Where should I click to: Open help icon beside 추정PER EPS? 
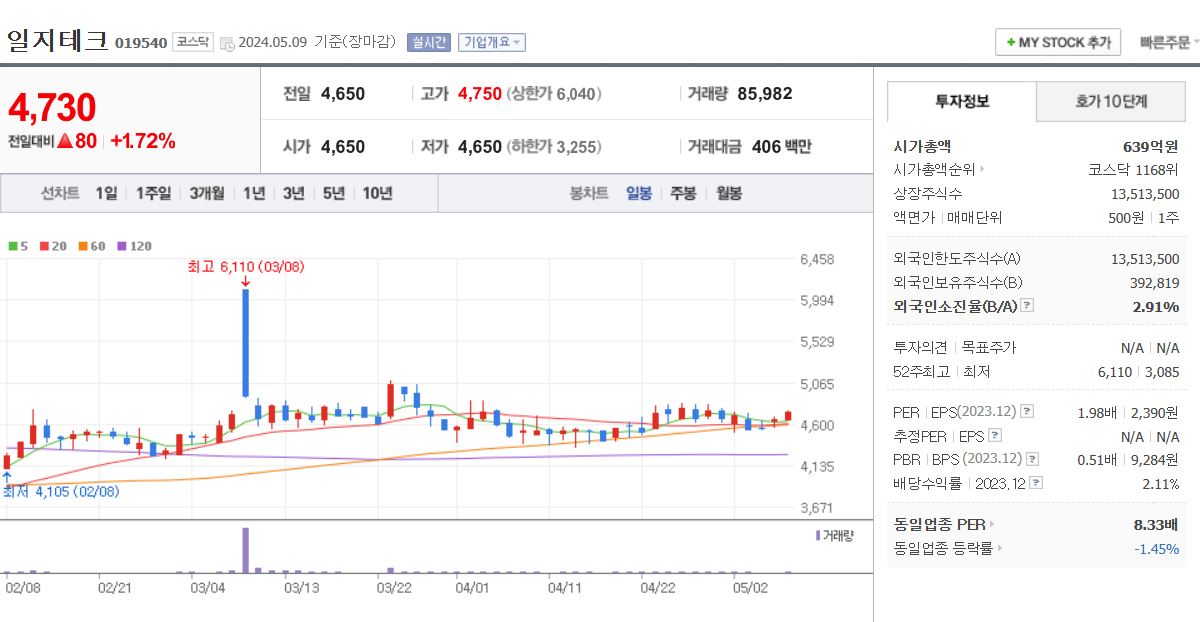(x=994, y=436)
